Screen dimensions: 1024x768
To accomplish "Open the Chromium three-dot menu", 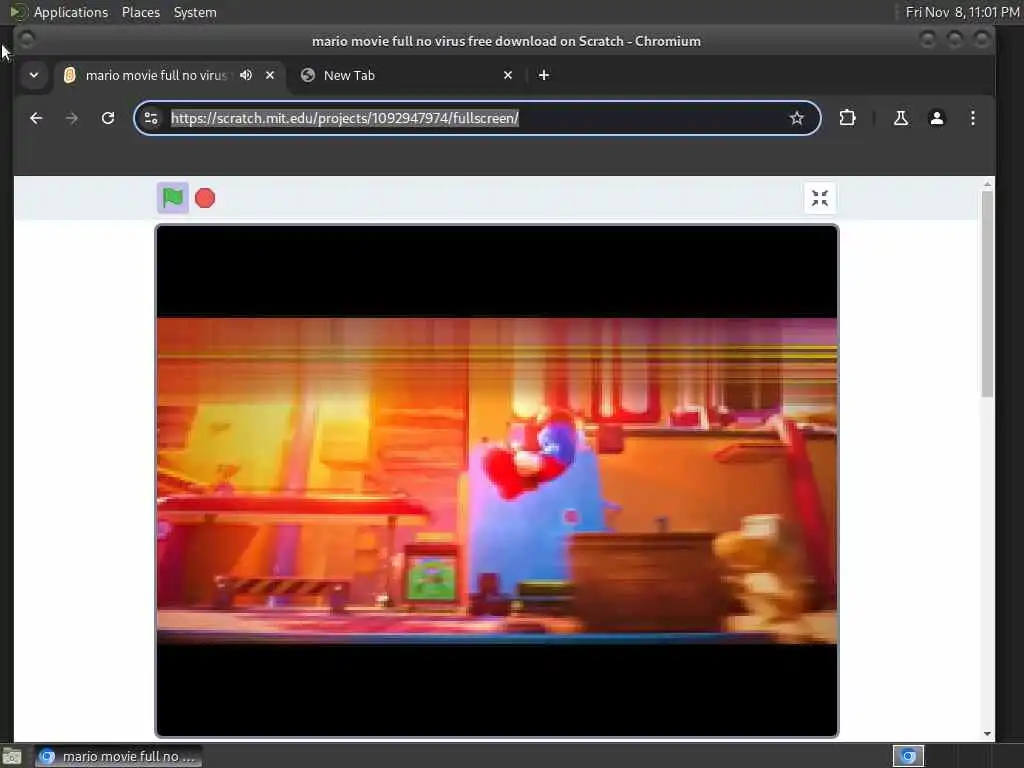I will 972,118.
